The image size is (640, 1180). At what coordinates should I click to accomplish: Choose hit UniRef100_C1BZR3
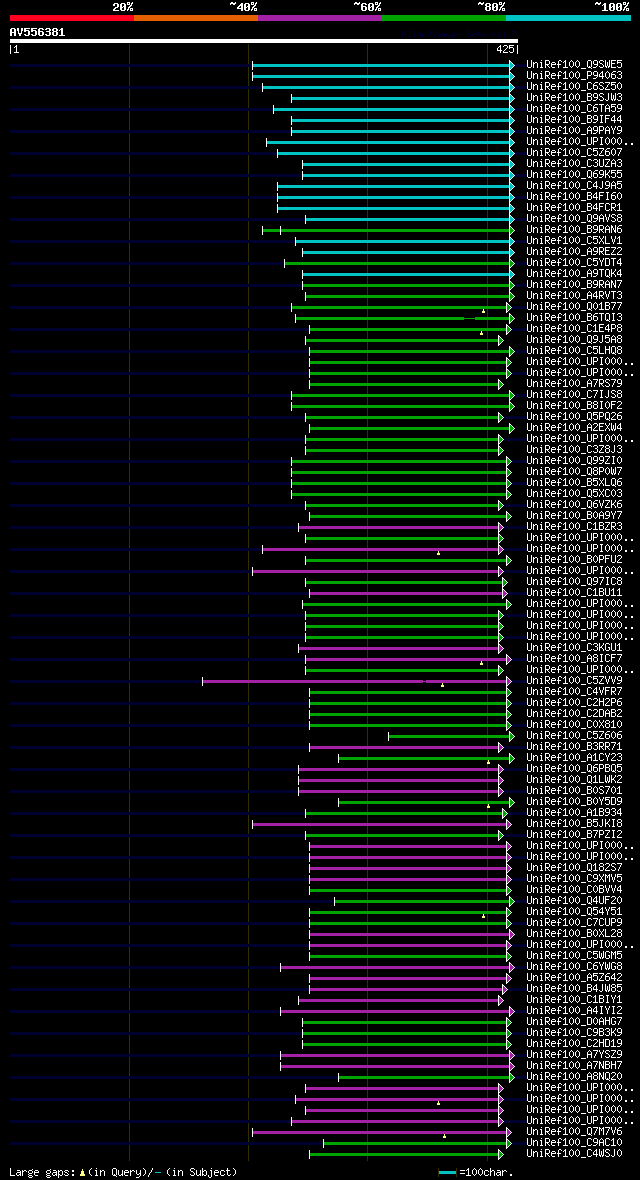pos(574,526)
